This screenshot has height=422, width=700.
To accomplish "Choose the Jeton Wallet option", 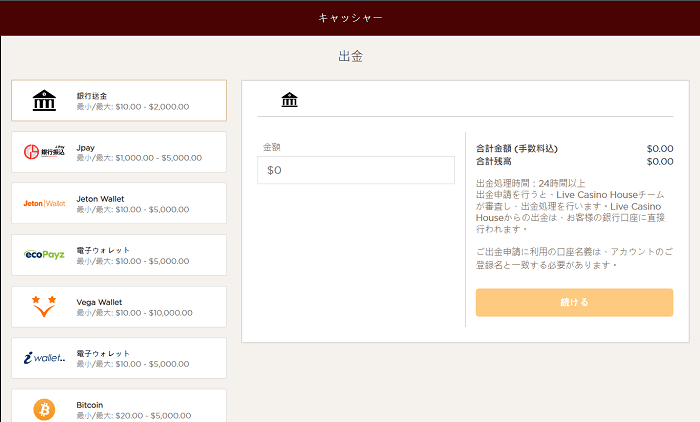I will click(119, 203).
